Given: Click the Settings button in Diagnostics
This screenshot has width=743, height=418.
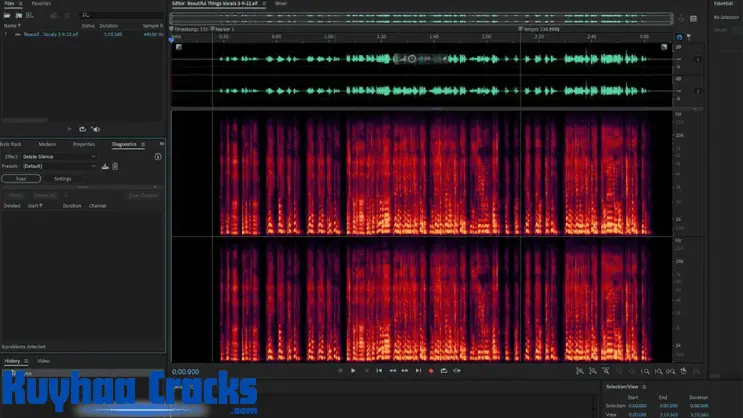Looking at the screenshot, I should 62,178.
